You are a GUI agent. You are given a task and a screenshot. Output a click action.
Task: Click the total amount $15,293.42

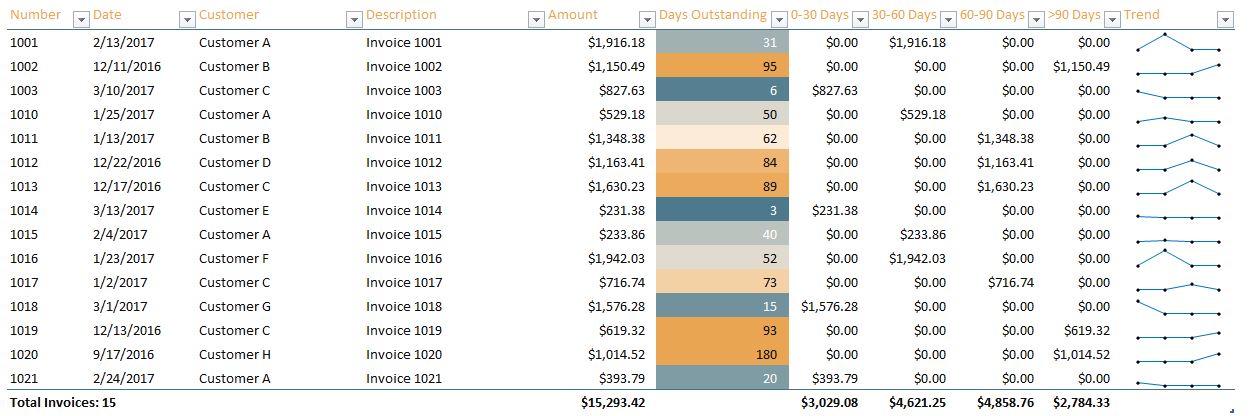tap(613, 403)
